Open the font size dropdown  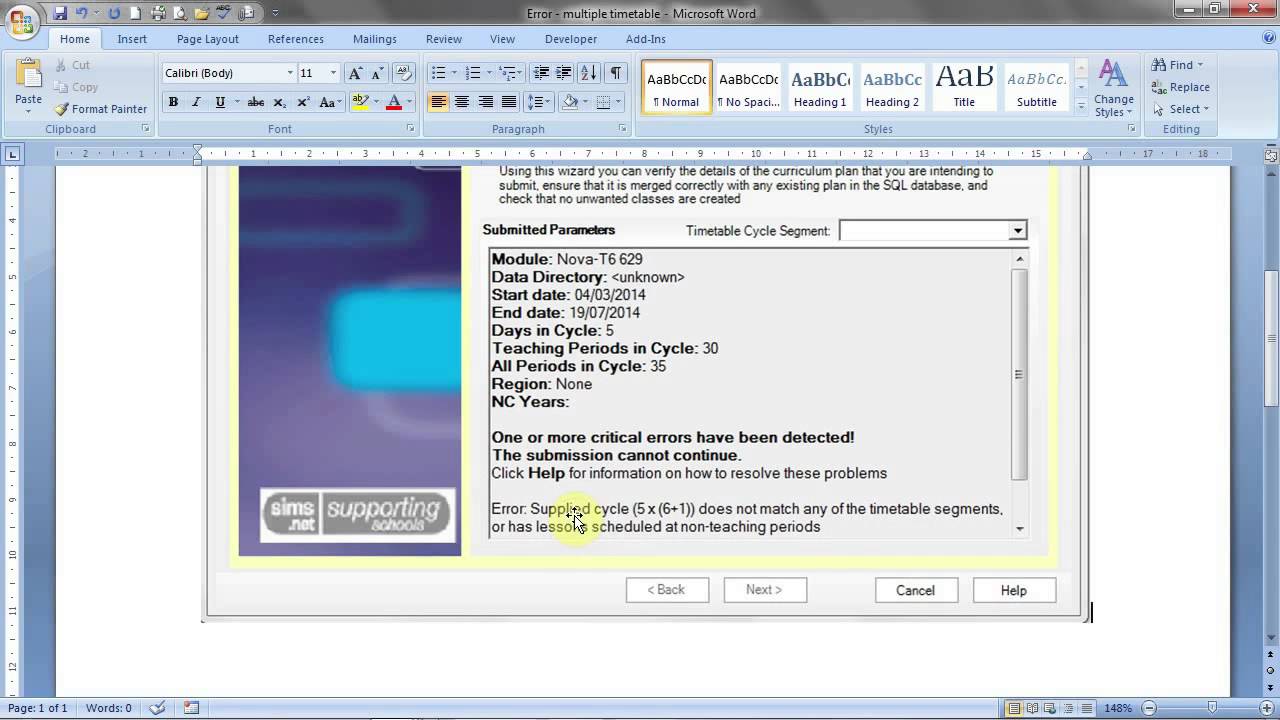tap(333, 73)
